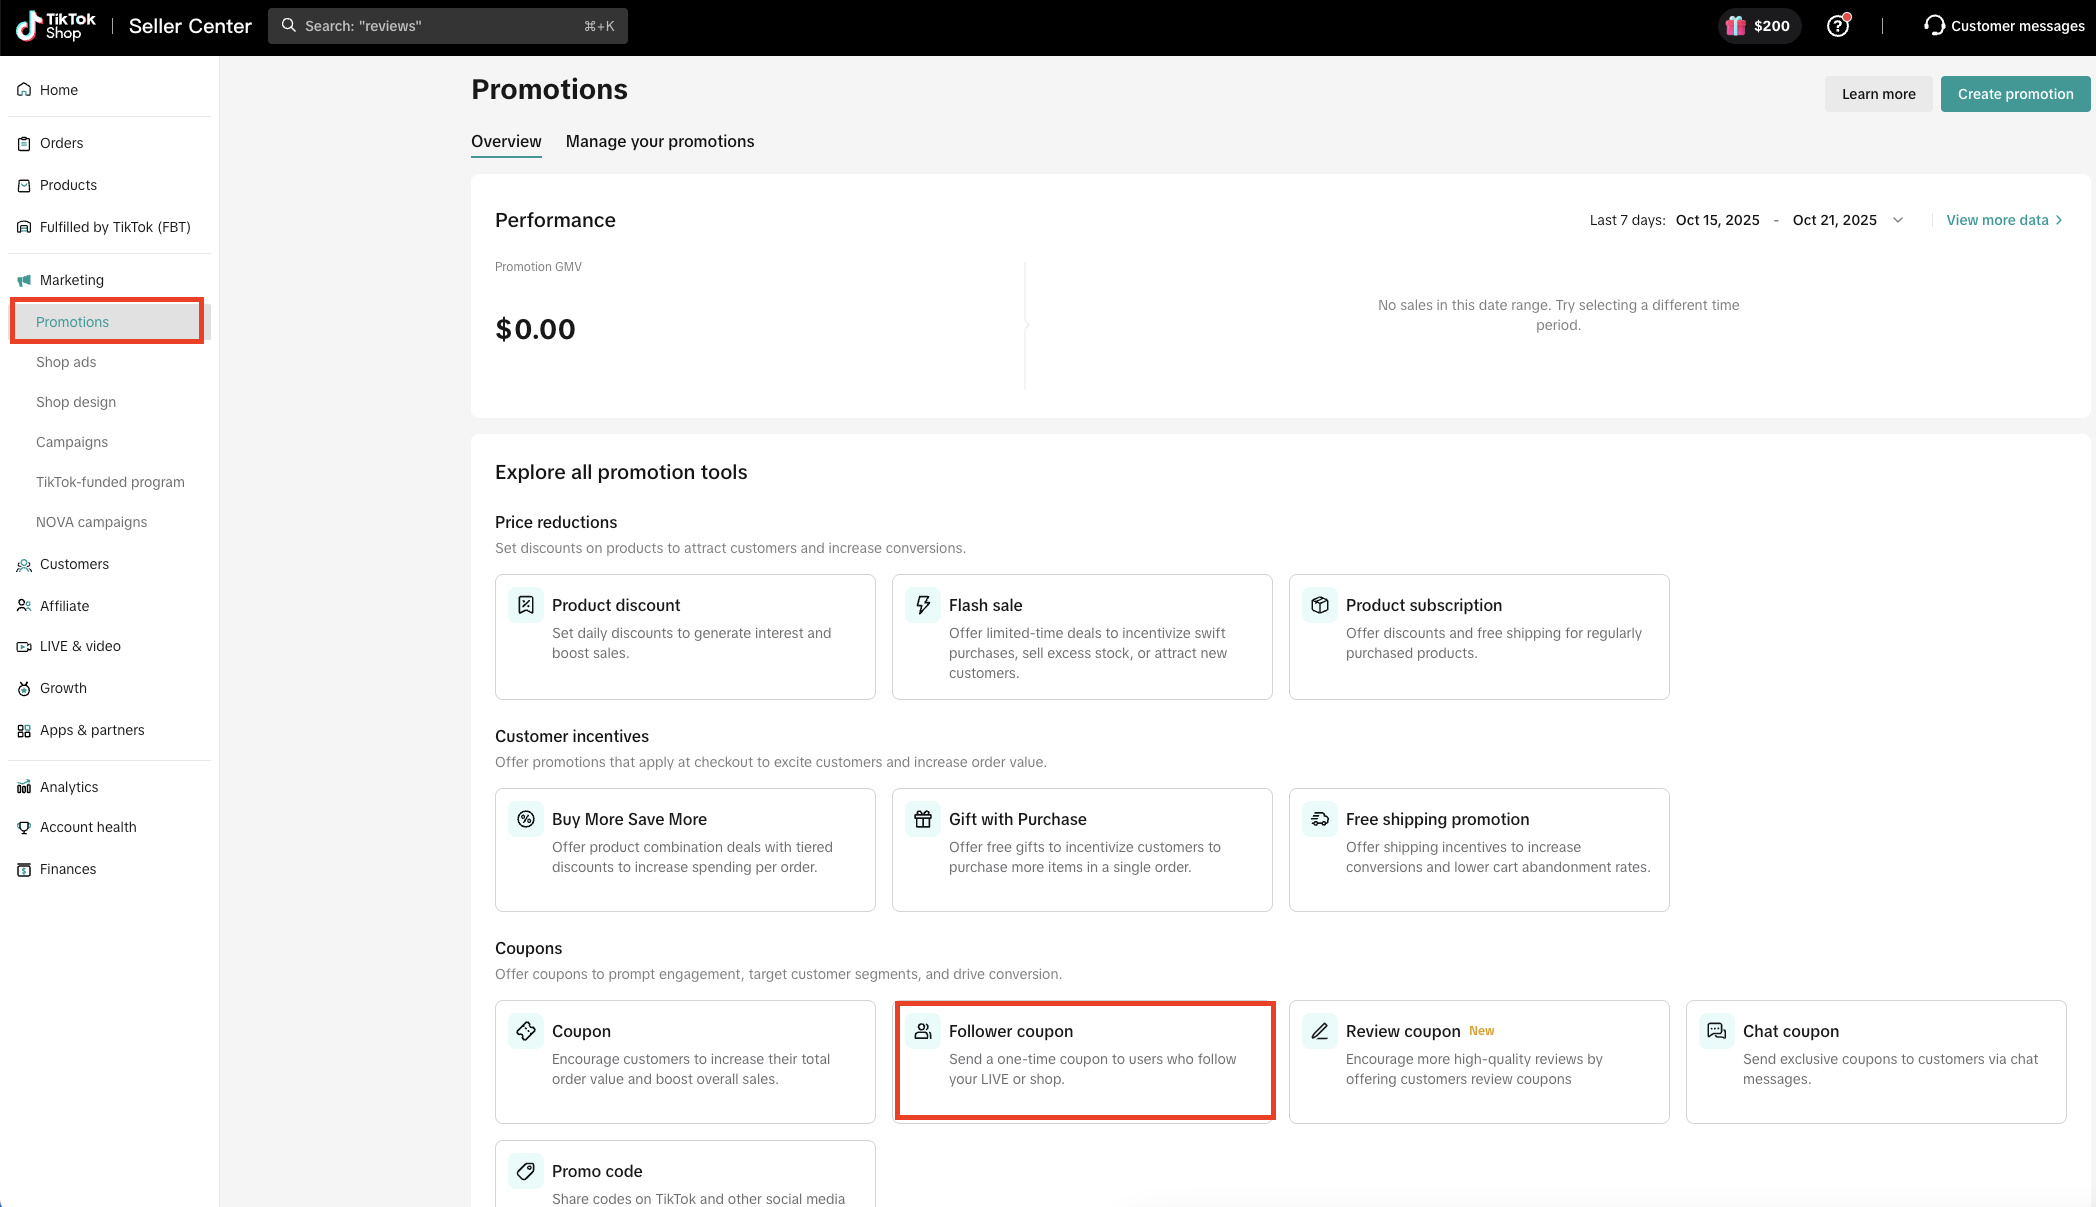Click the Review coupon pencil icon
This screenshot has width=2096, height=1207.
(x=1320, y=1031)
